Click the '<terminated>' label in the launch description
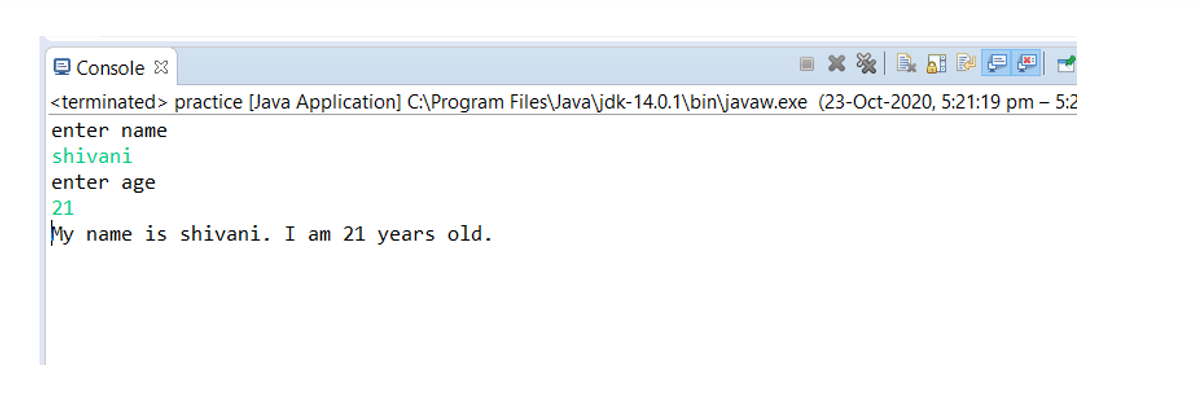The width and height of the screenshot is (1200, 402). coord(110,102)
